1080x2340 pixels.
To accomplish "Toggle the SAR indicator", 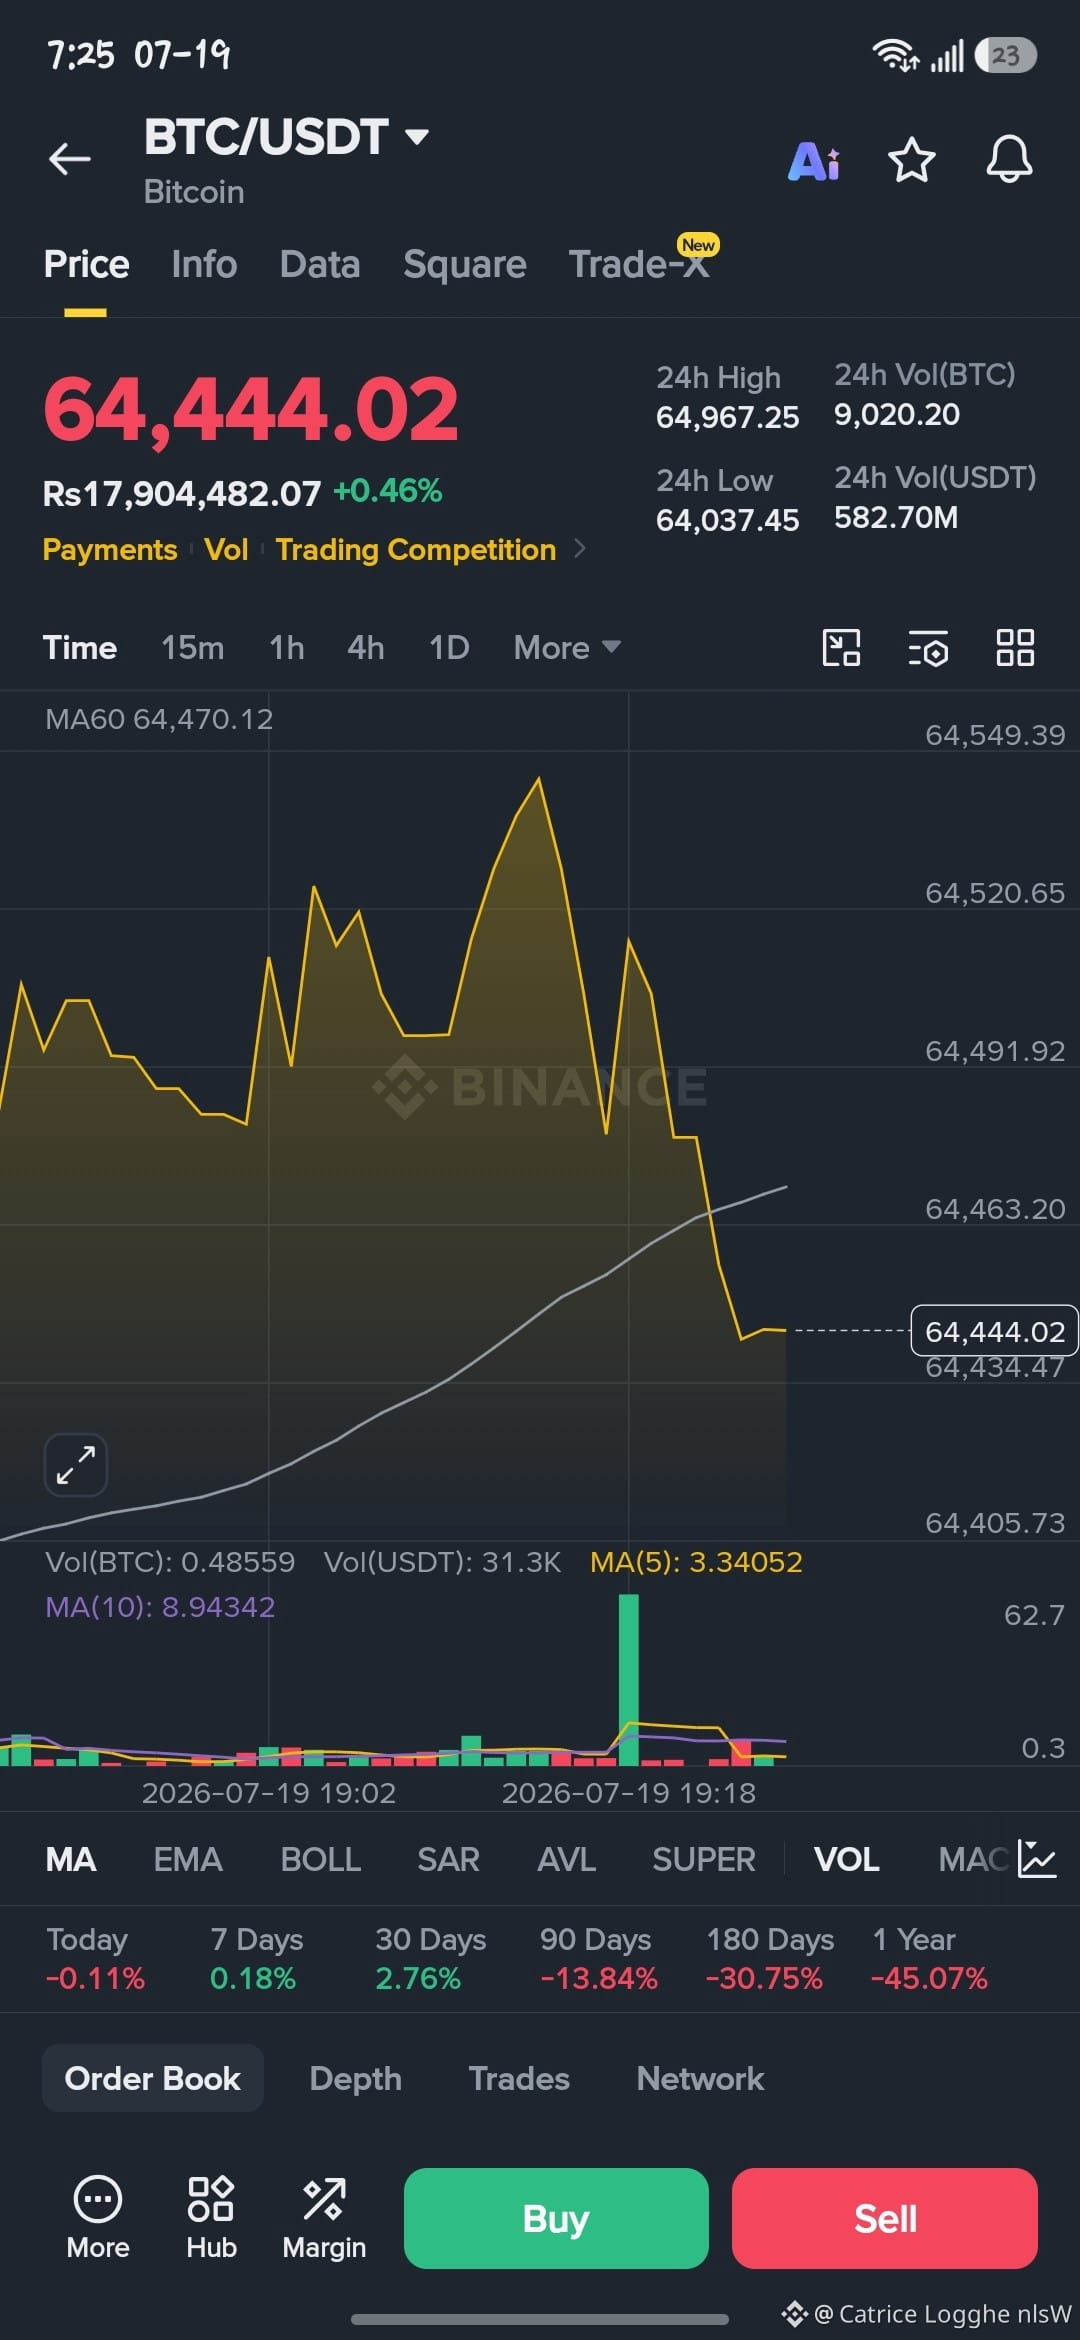I will pyautogui.click(x=448, y=1859).
